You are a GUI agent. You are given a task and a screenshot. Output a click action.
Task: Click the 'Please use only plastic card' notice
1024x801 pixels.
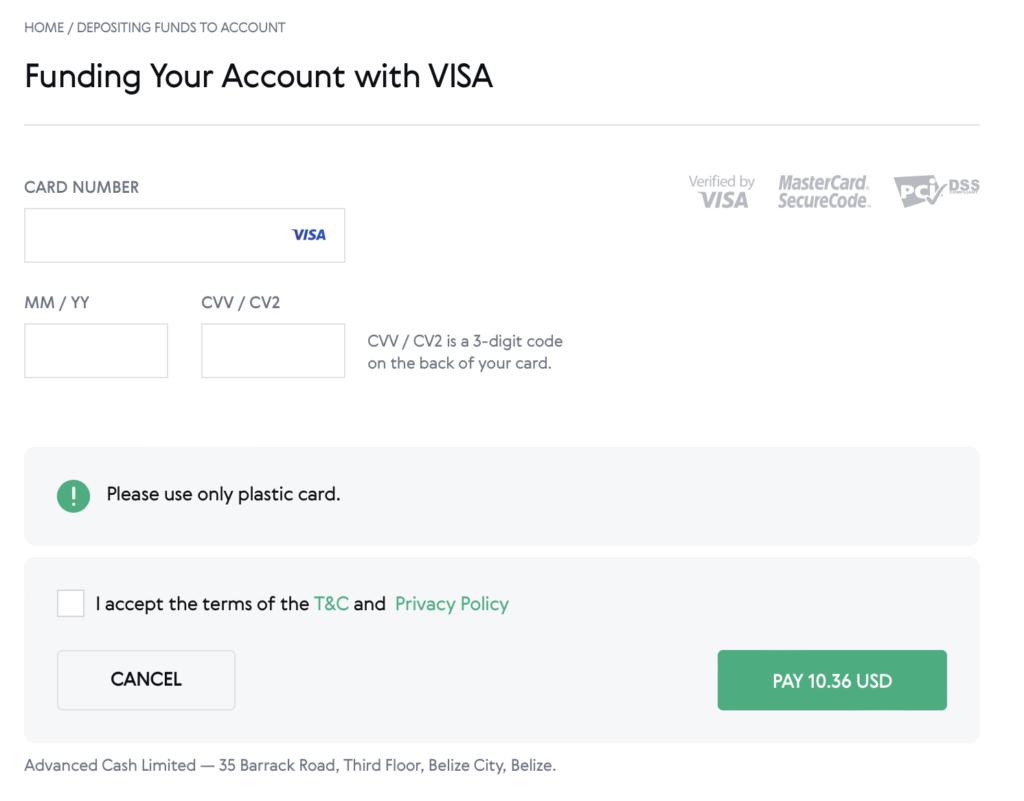pos(223,494)
